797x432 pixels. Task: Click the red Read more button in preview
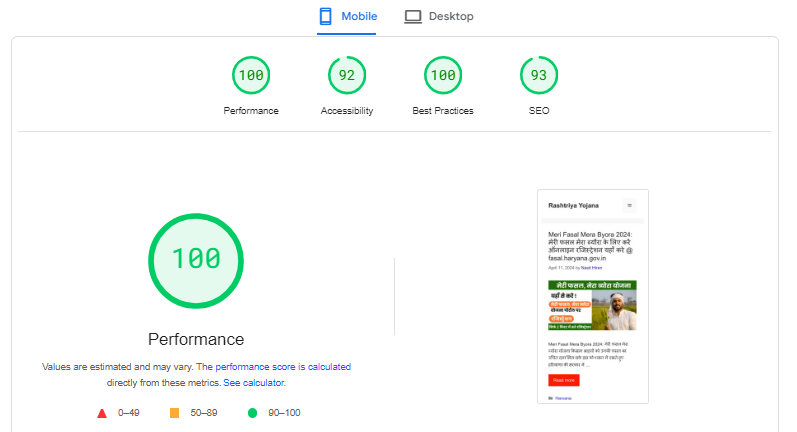[563, 380]
